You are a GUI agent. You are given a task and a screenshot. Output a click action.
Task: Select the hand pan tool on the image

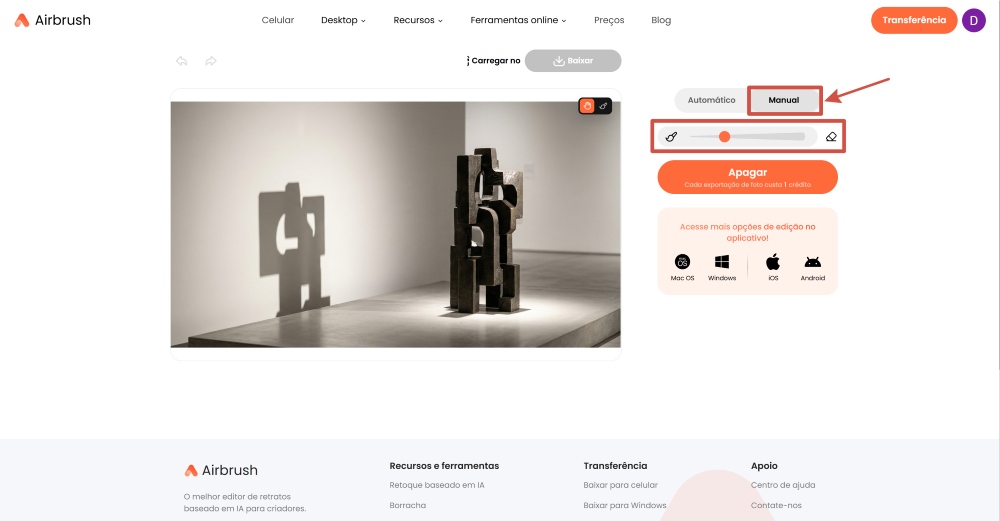tap(587, 106)
